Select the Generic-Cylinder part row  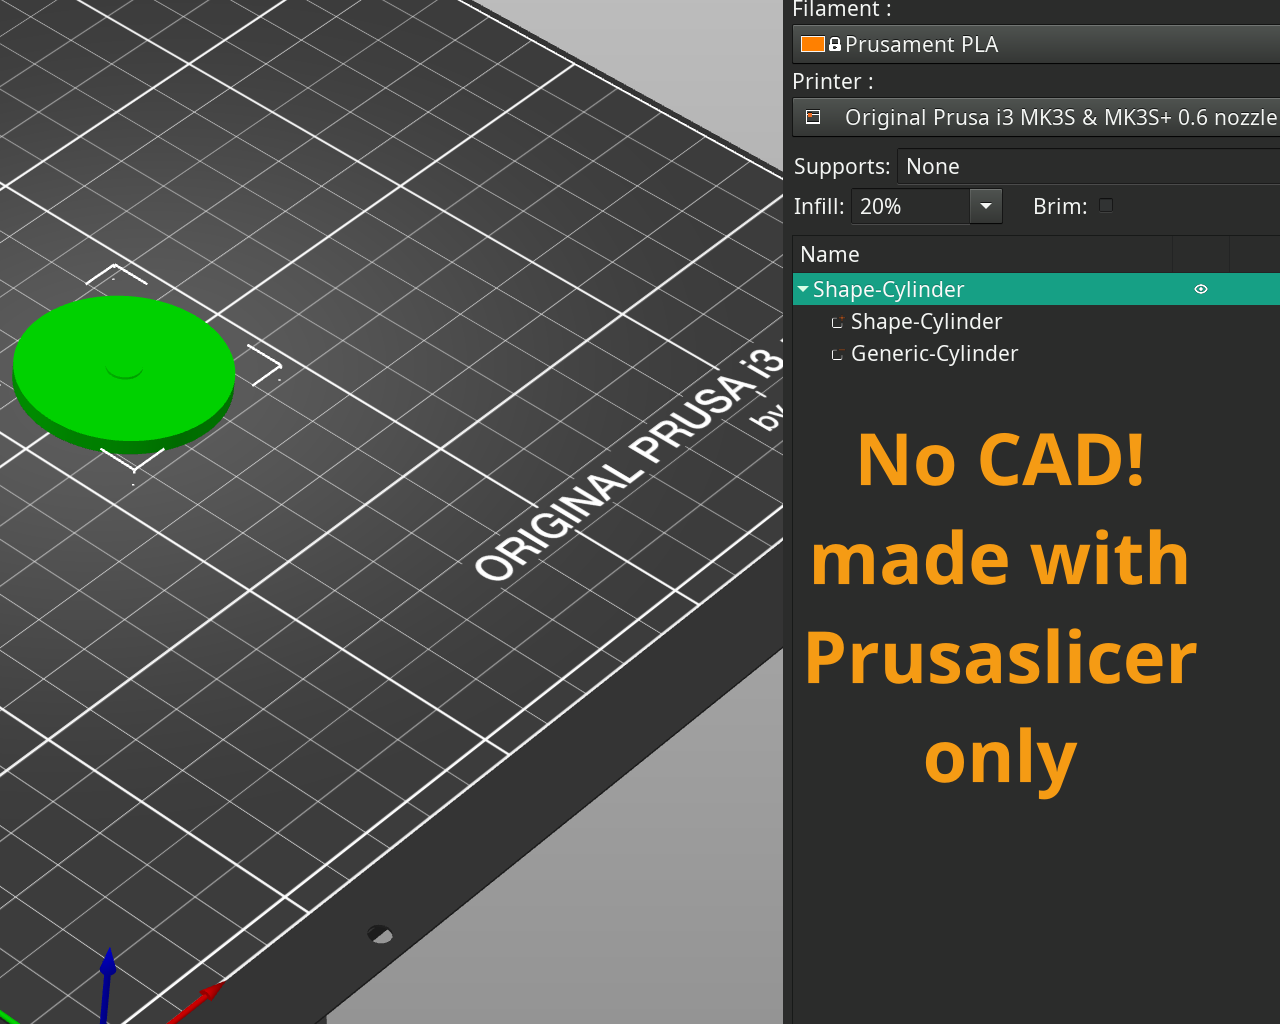(x=1036, y=353)
